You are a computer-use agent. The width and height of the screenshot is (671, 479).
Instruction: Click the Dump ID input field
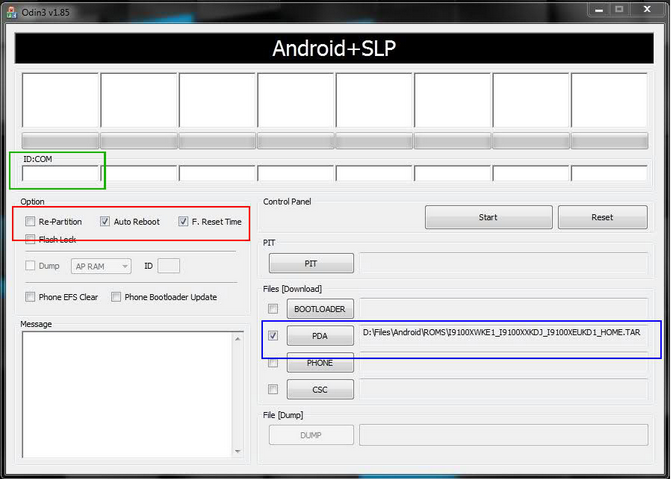[169, 266]
